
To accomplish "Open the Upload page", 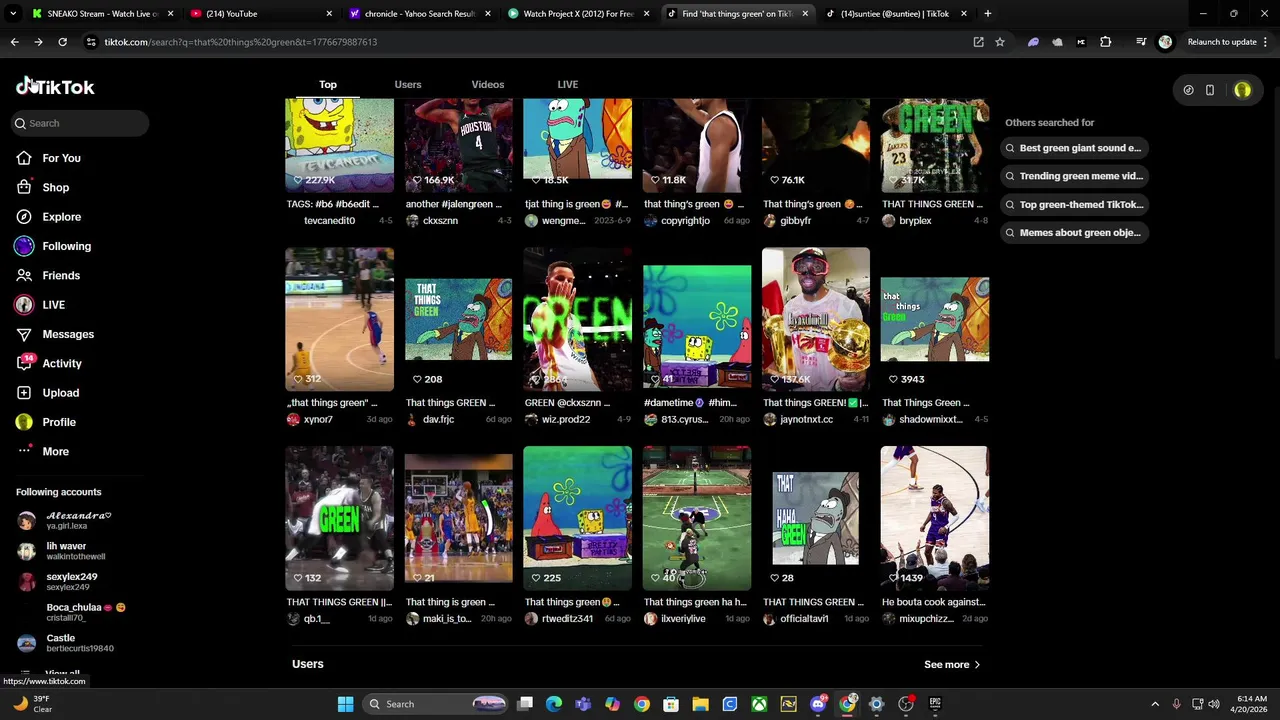I will click(60, 393).
